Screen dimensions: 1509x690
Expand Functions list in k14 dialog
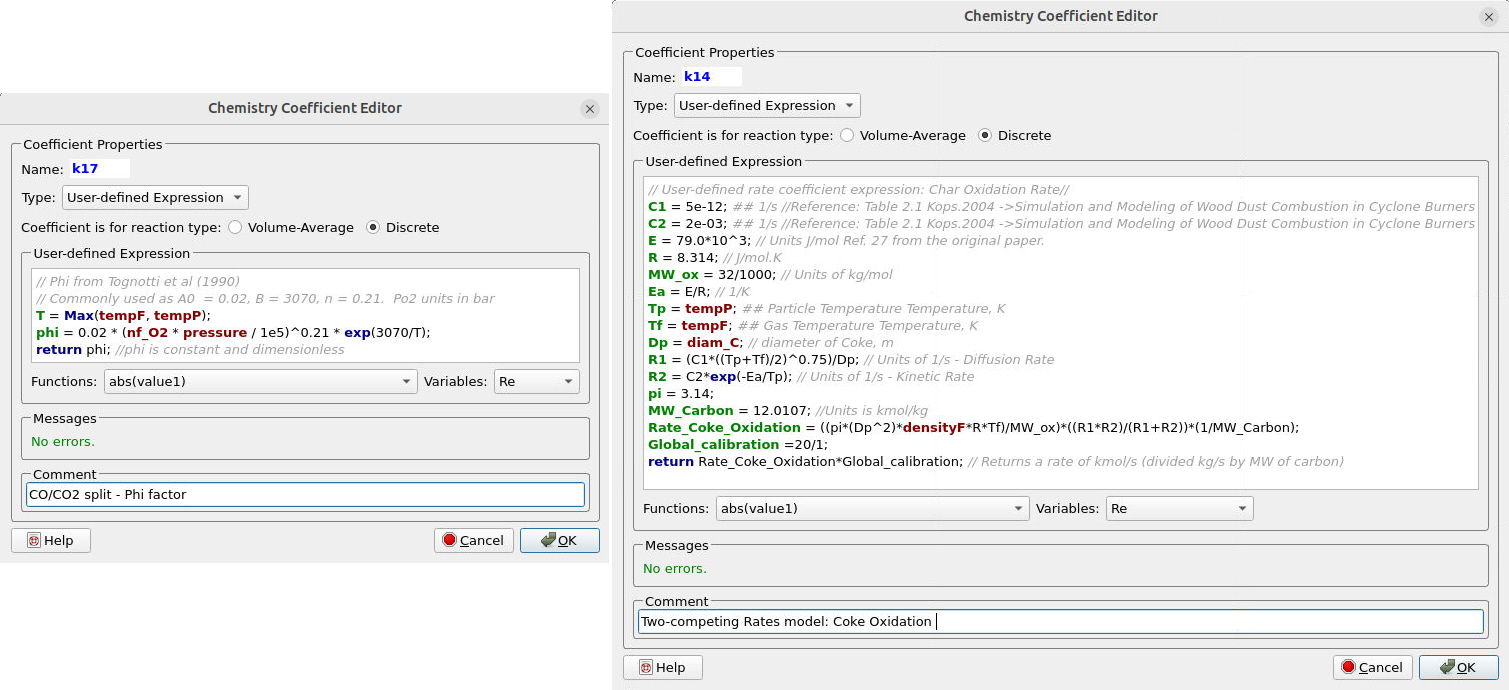click(872, 508)
